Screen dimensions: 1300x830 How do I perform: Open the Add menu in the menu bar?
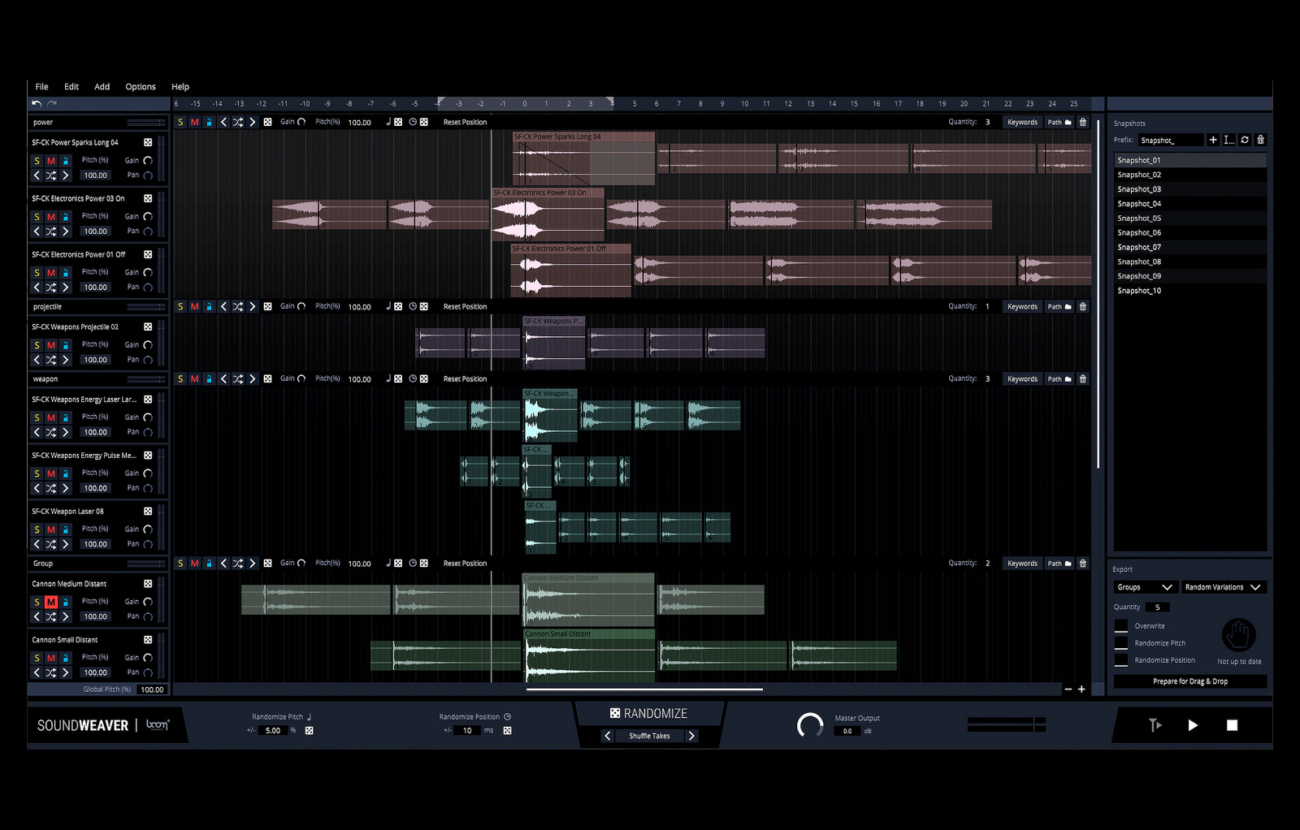(x=101, y=86)
